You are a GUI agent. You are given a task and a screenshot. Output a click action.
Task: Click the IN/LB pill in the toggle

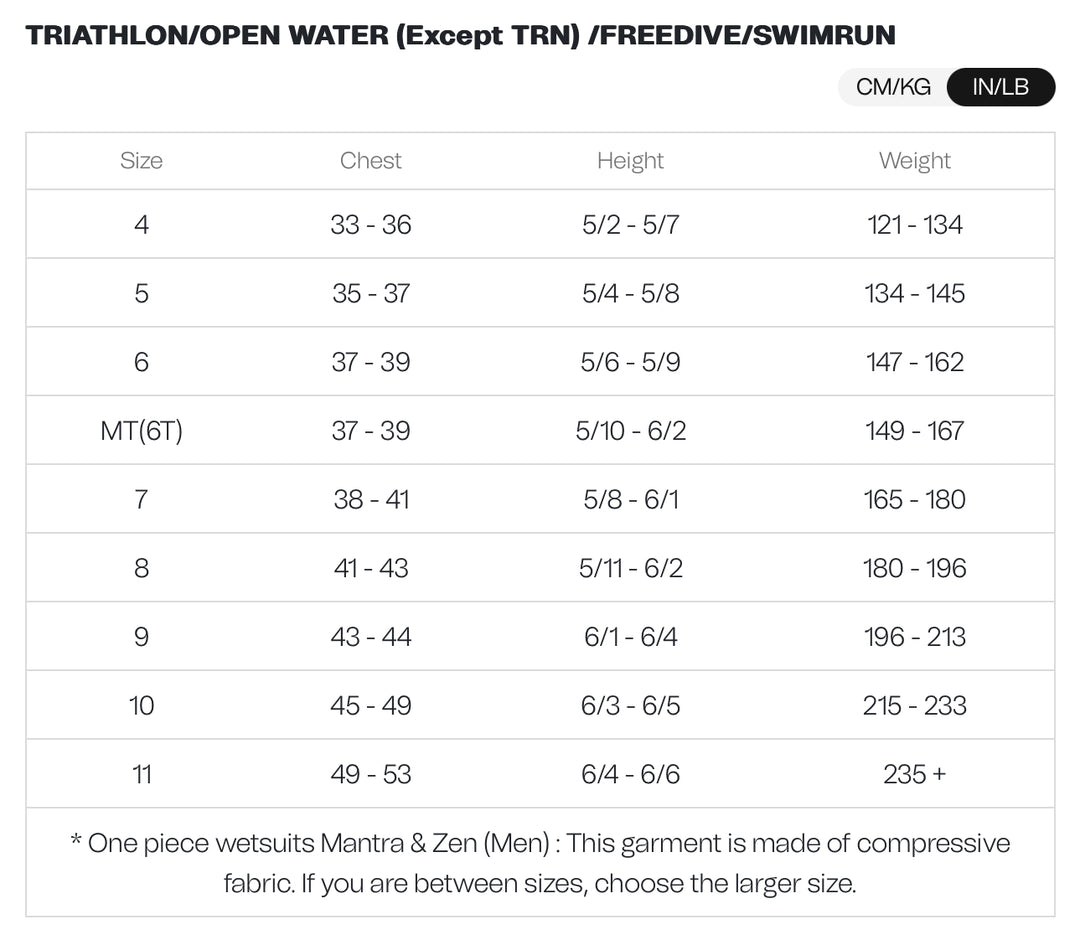[1001, 87]
